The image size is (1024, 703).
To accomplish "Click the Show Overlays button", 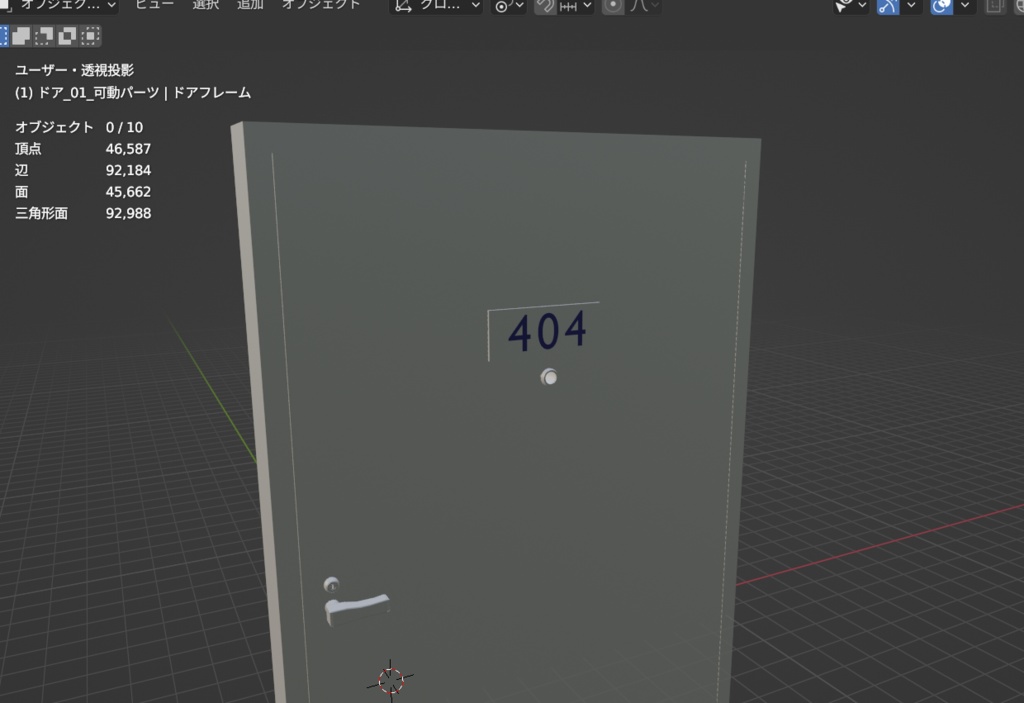I will [x=940, y=6].
